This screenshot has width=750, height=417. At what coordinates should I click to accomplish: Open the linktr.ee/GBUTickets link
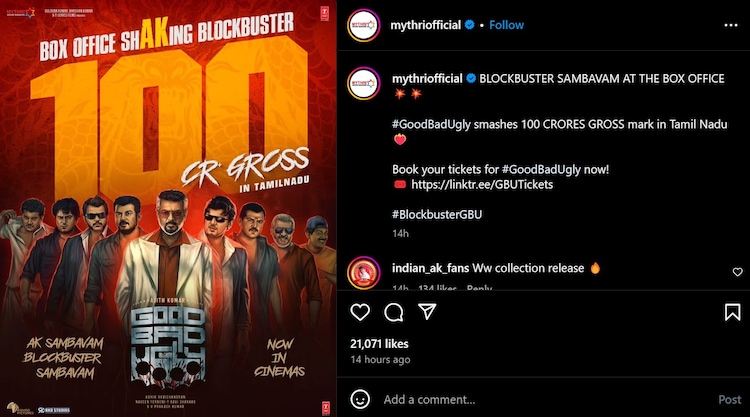point(482,185)
